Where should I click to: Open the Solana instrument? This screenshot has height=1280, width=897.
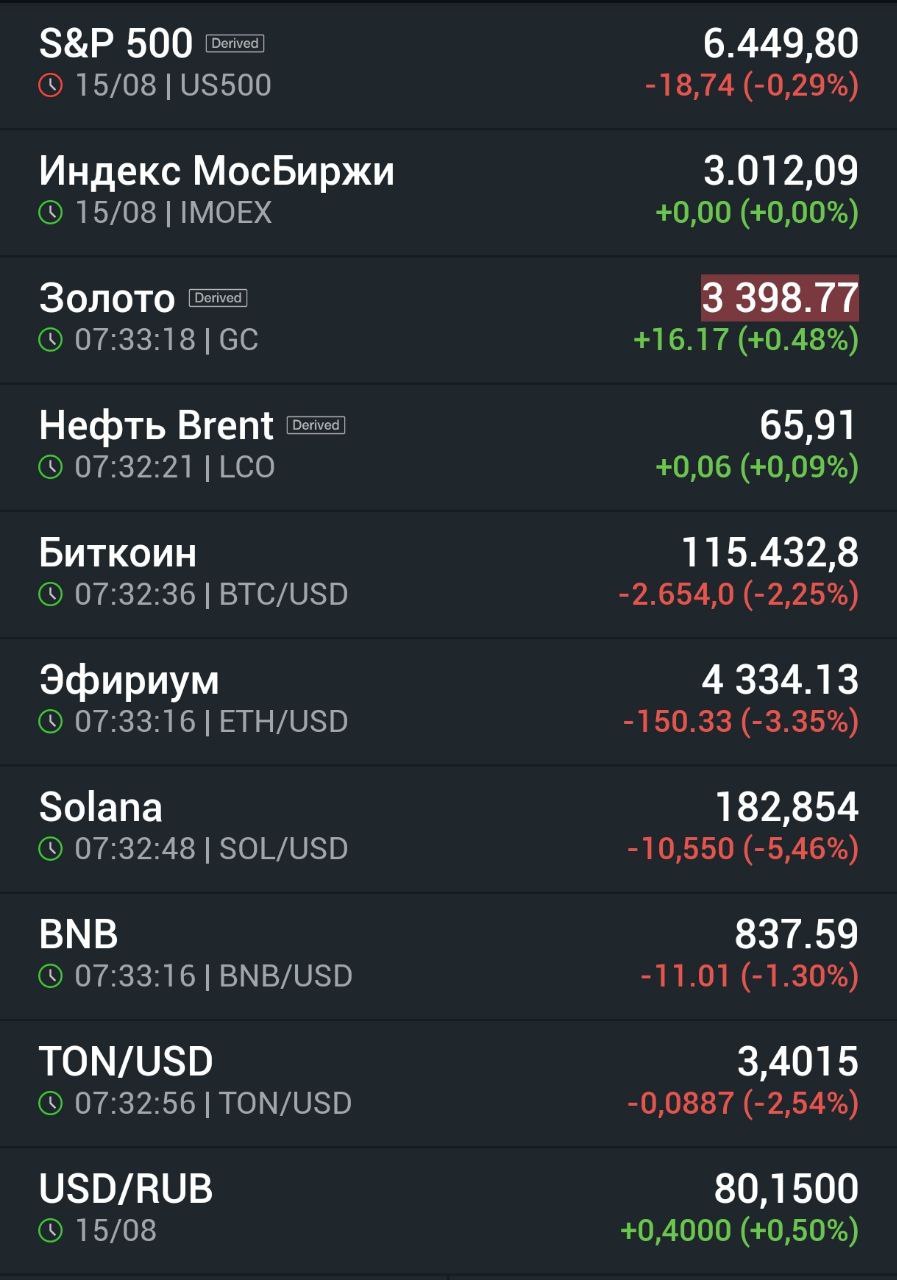(448, 829)
